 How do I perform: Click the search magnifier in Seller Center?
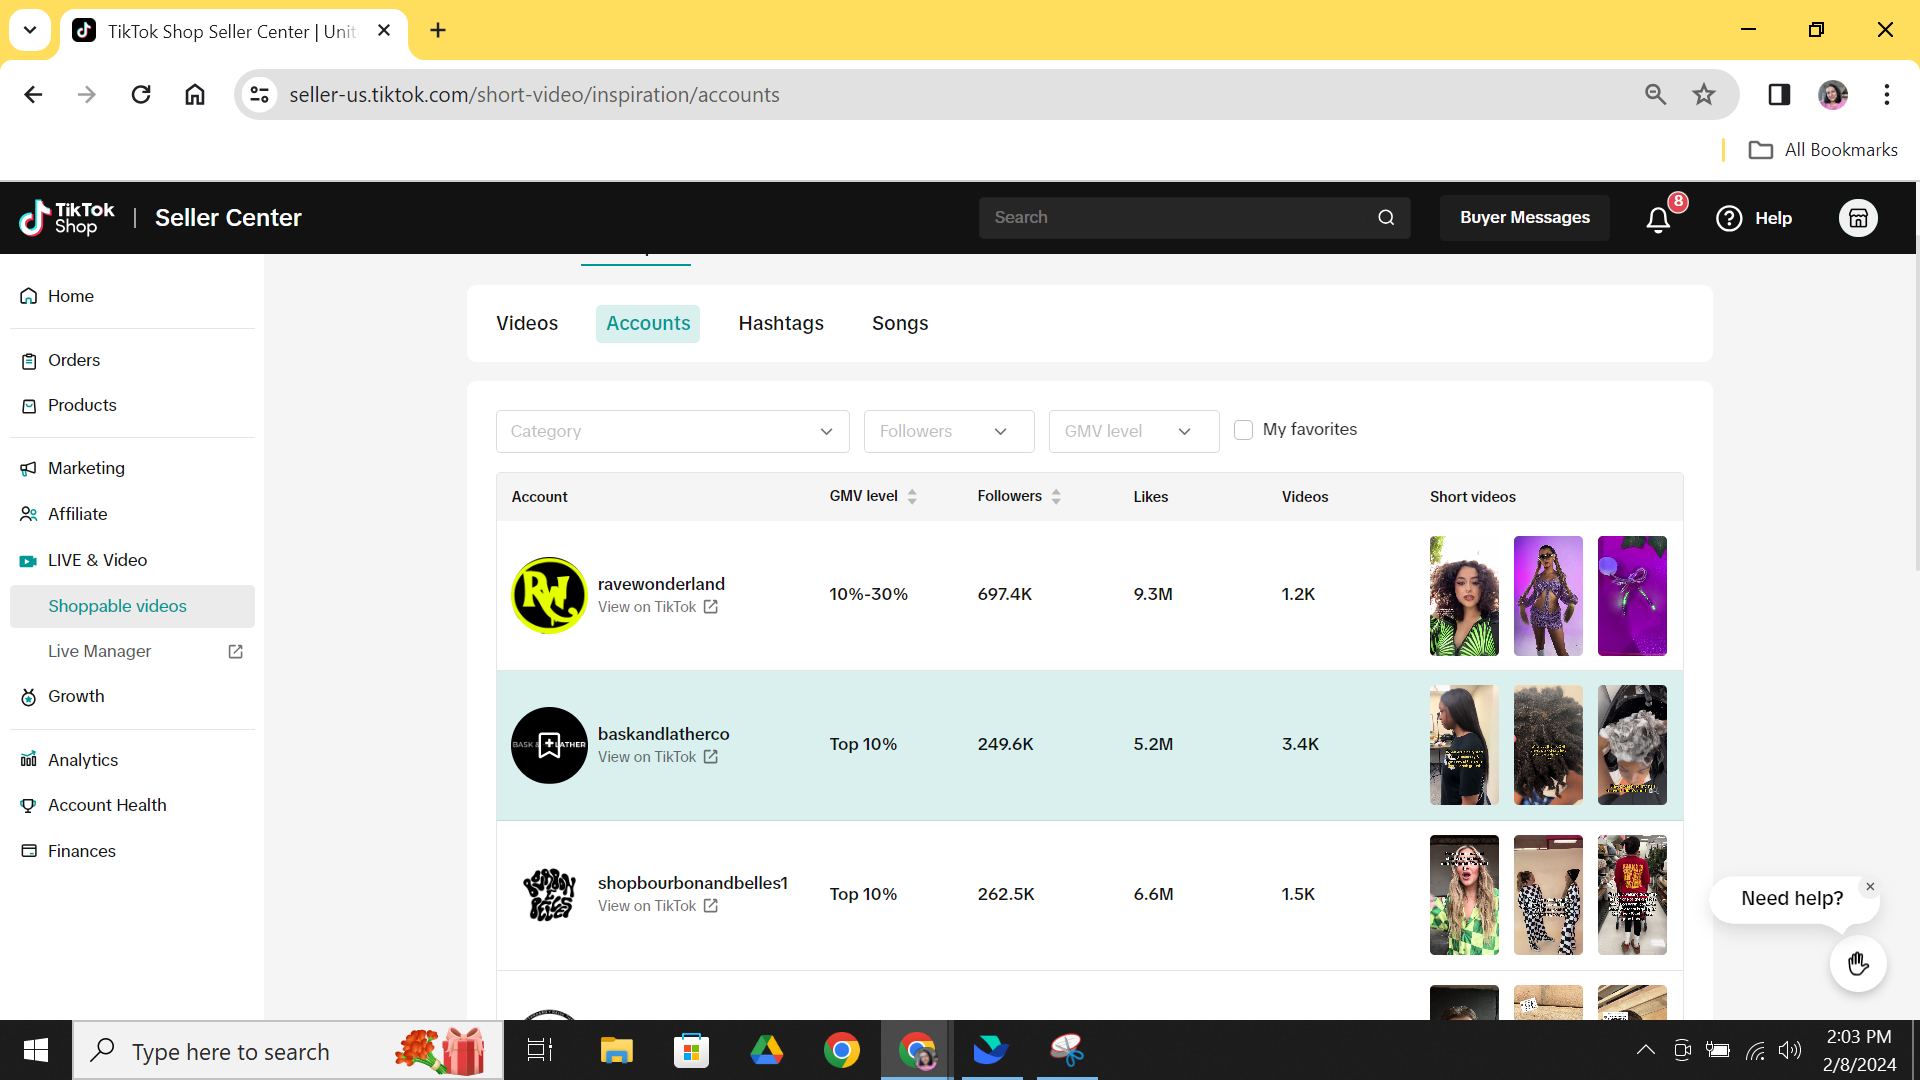click(1386, 218)
